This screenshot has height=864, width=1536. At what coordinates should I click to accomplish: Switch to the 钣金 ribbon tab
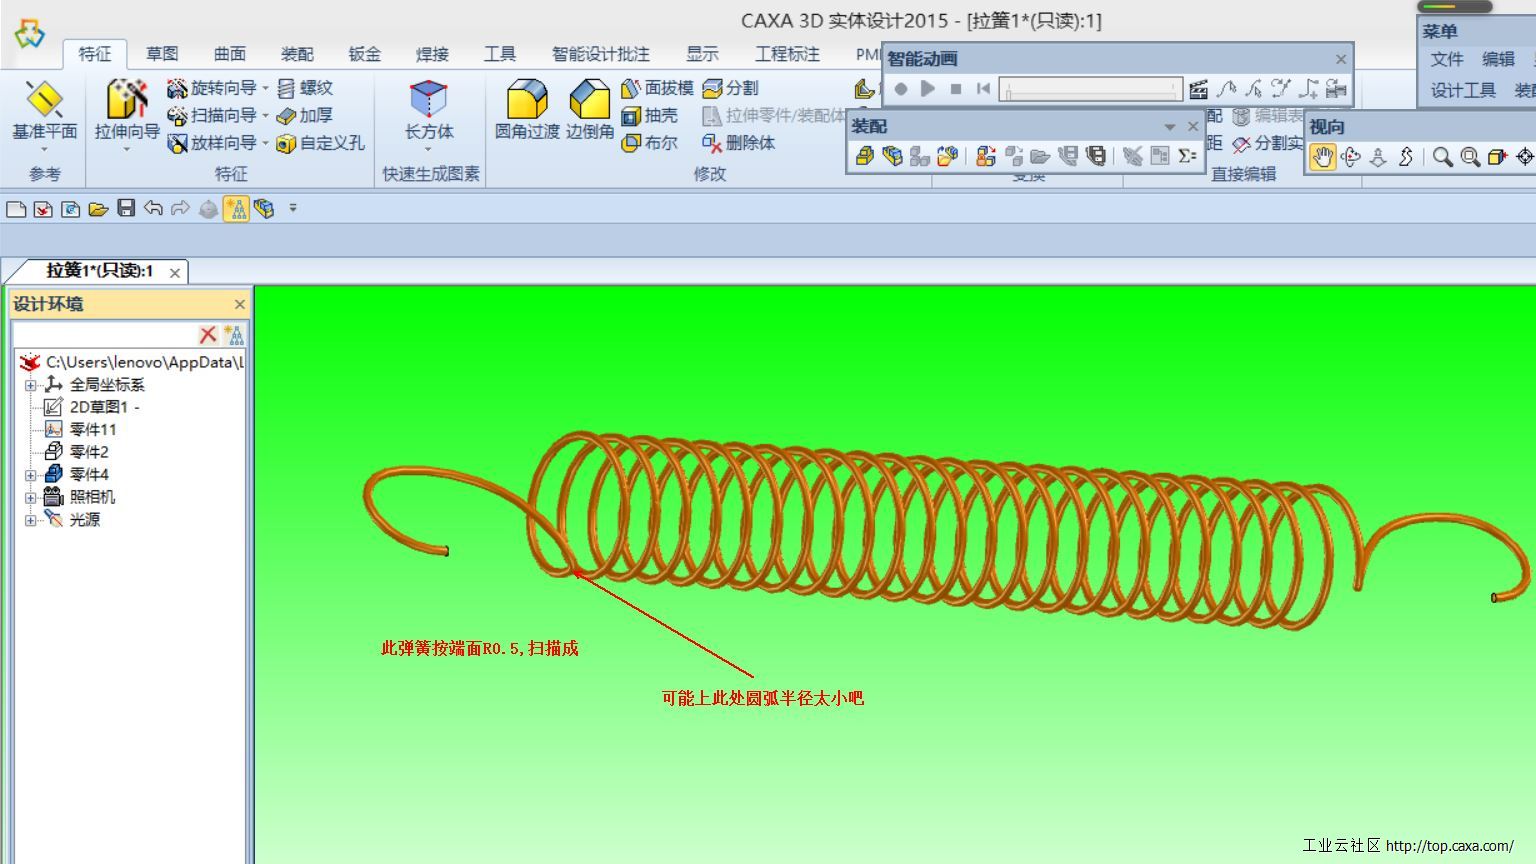click(365, 54)
